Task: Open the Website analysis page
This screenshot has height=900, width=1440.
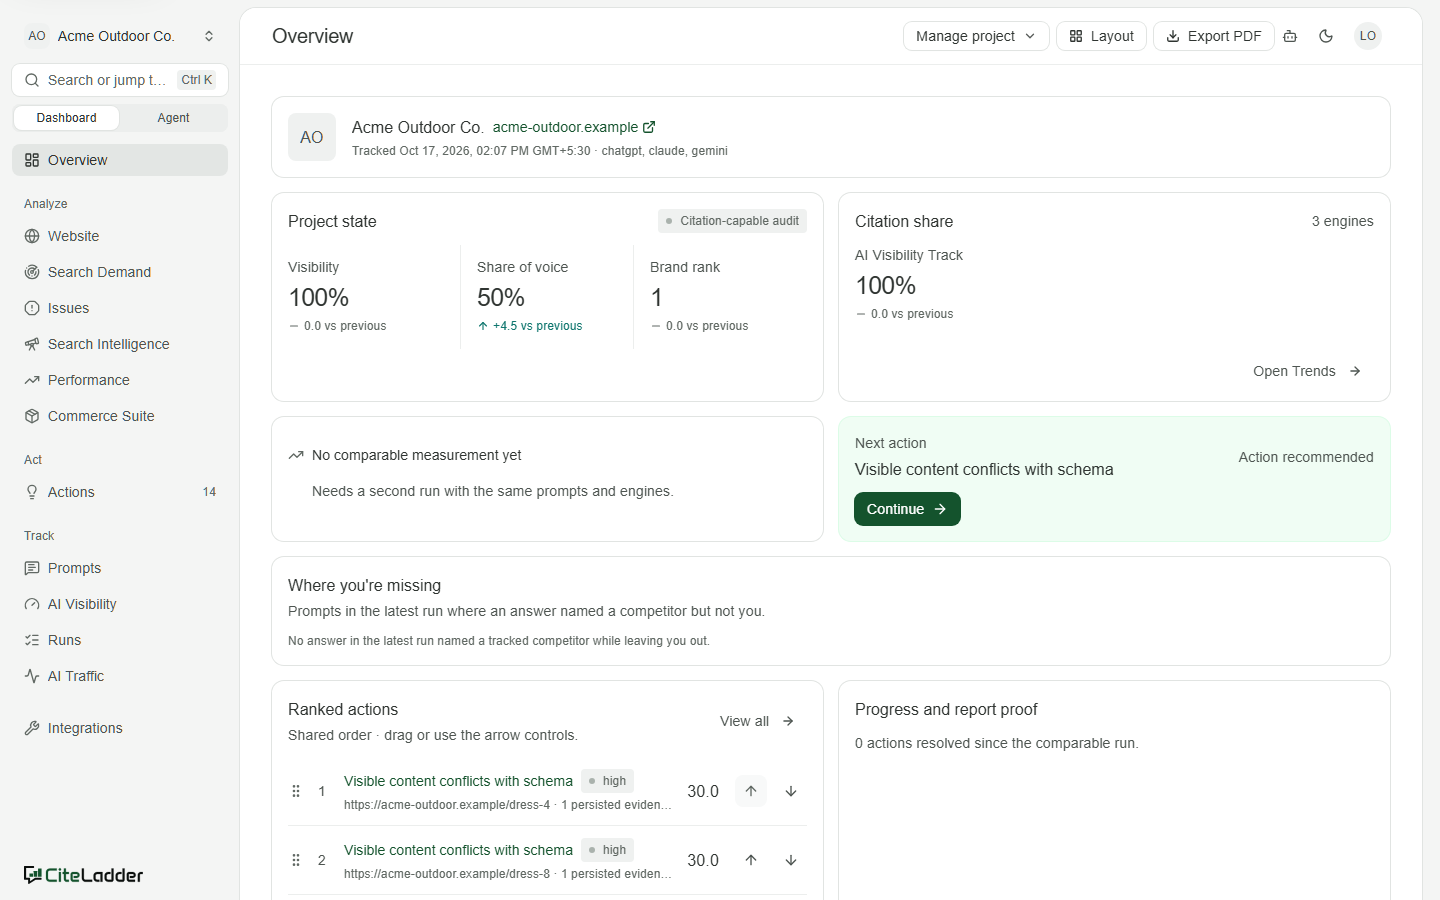Action: point(120,236)
